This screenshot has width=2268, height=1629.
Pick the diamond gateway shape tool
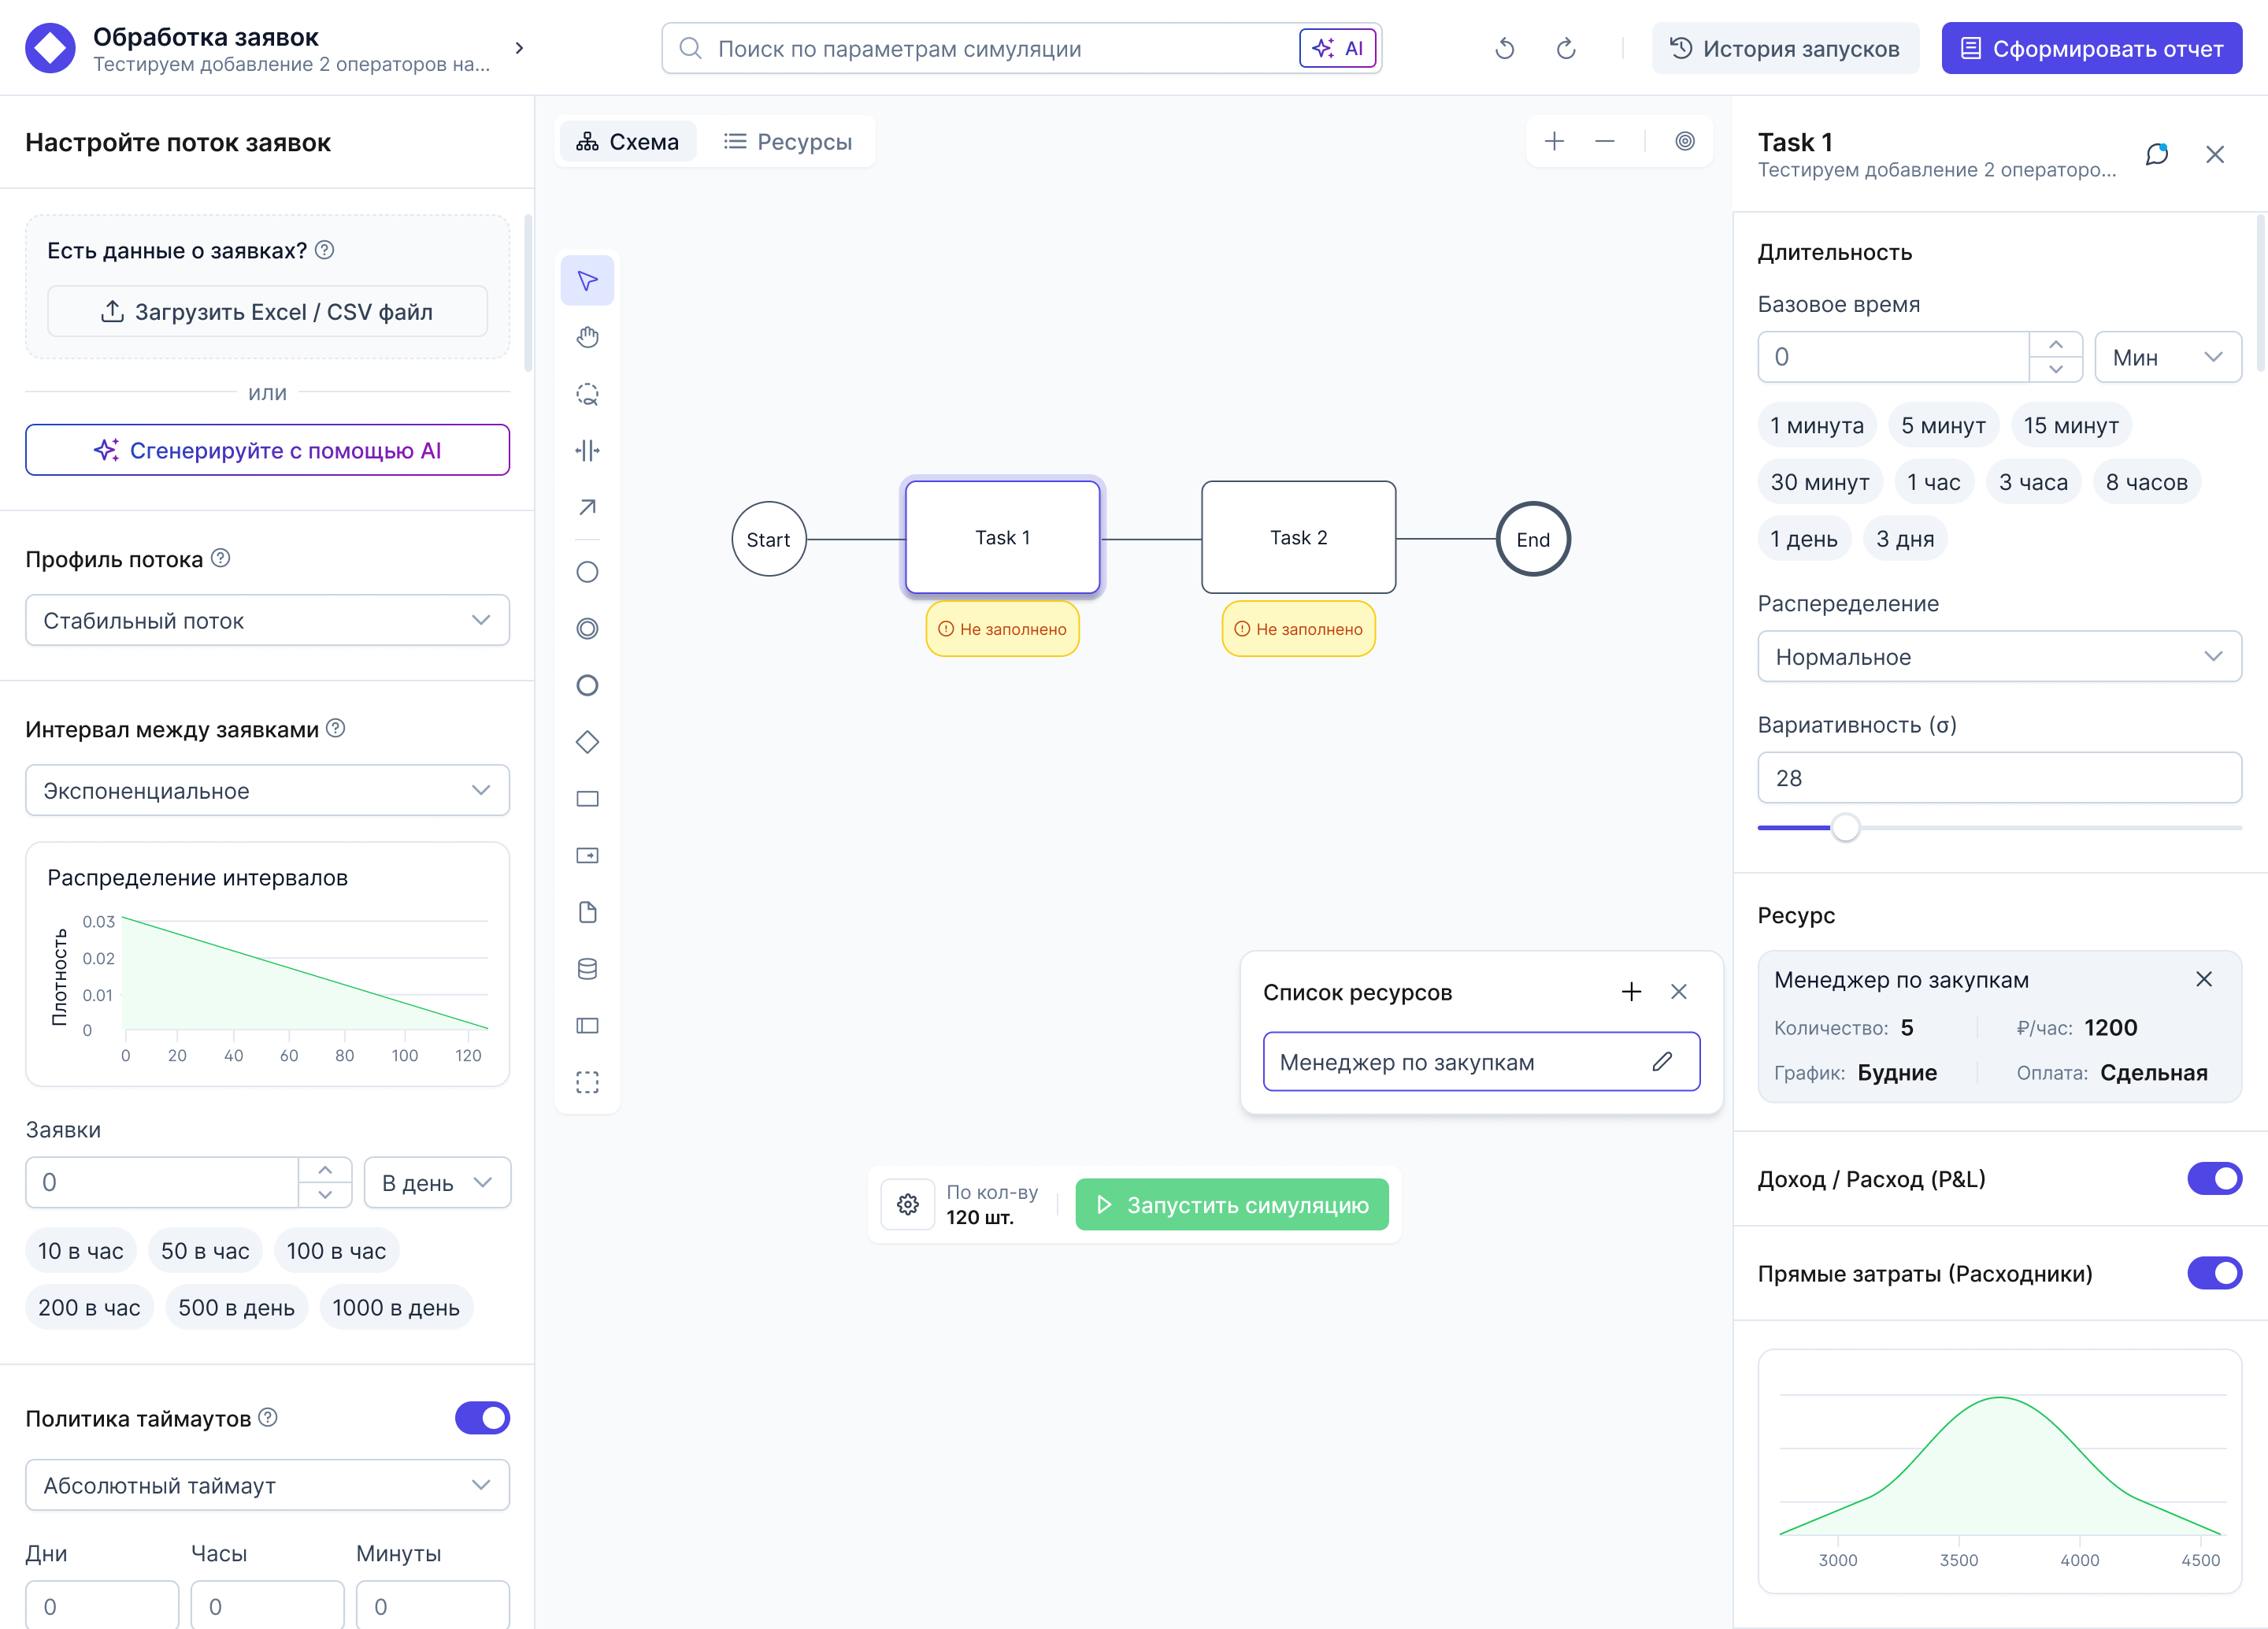[x=587, y=742]
